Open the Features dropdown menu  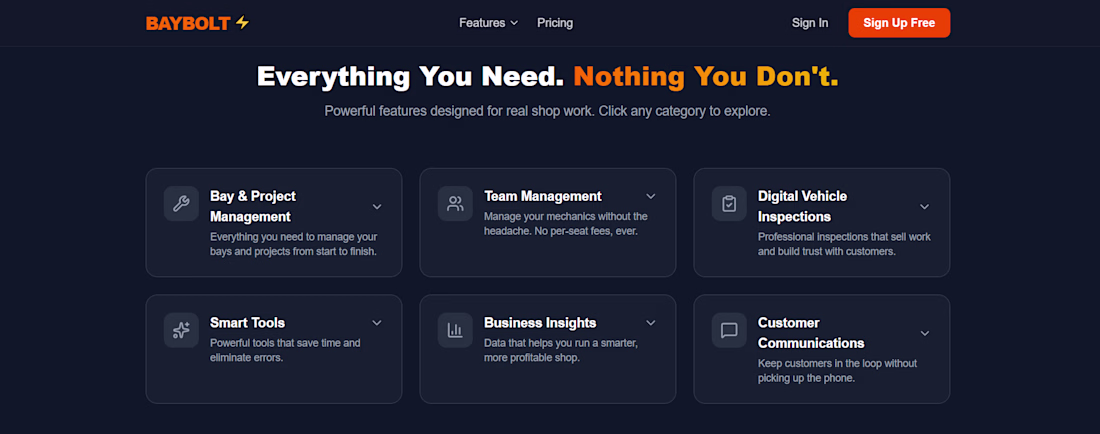tap(488, 23)
